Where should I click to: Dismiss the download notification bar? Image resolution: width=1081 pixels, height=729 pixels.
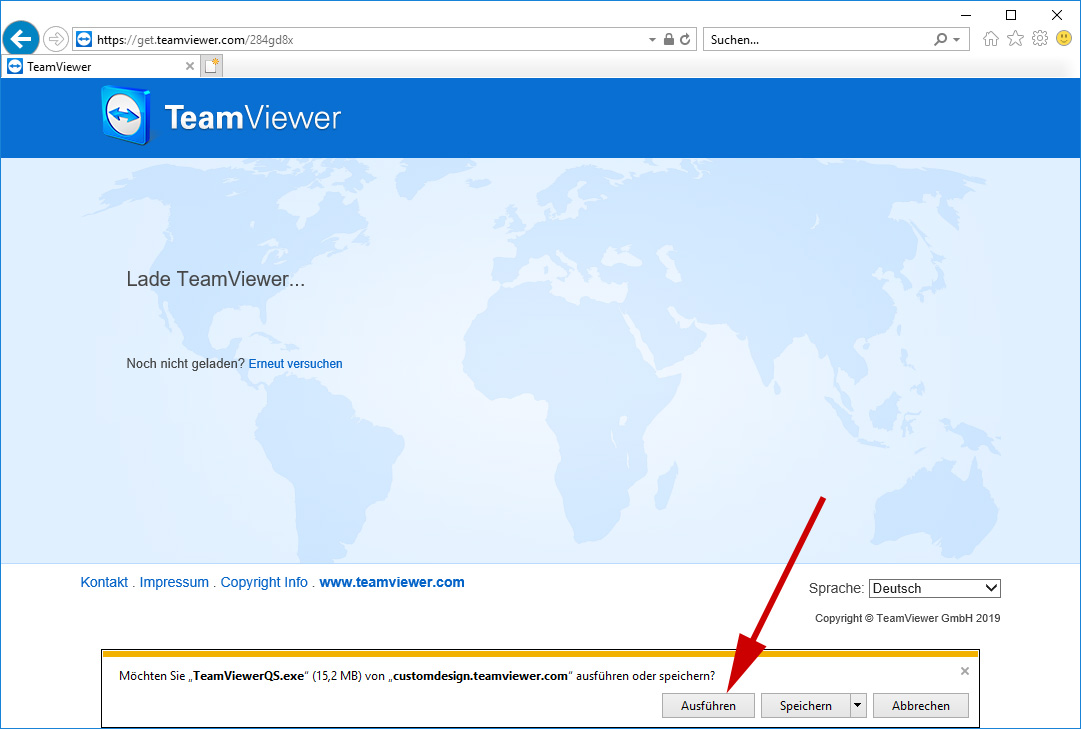point(964,671)
